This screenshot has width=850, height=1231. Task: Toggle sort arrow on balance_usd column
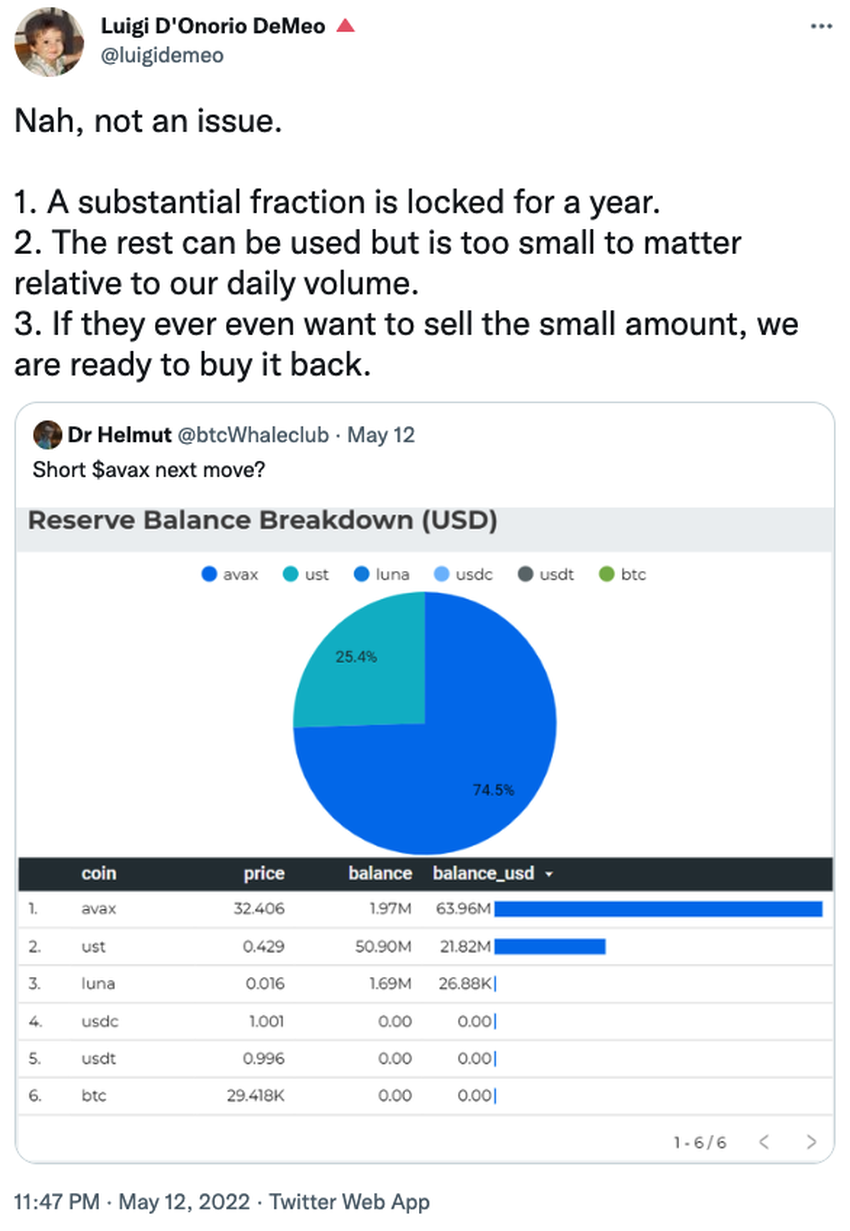pyautogui.click(x=549, y=874)
